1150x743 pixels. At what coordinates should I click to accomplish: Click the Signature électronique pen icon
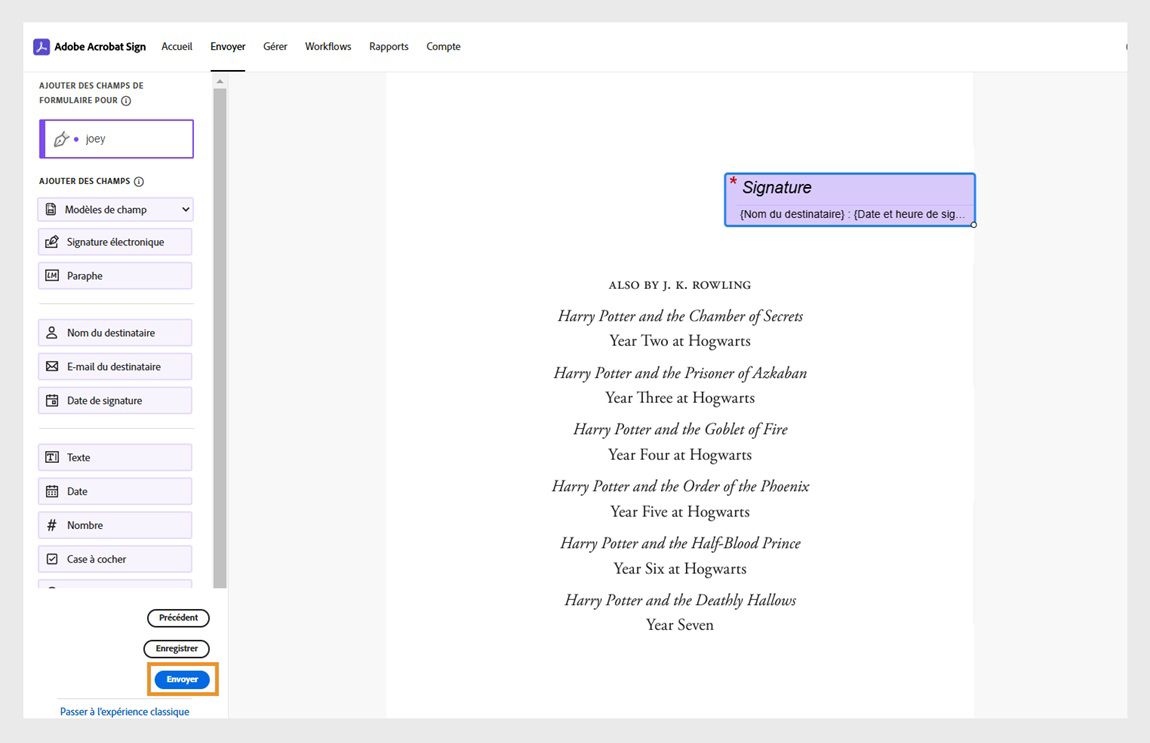[52, 242]
